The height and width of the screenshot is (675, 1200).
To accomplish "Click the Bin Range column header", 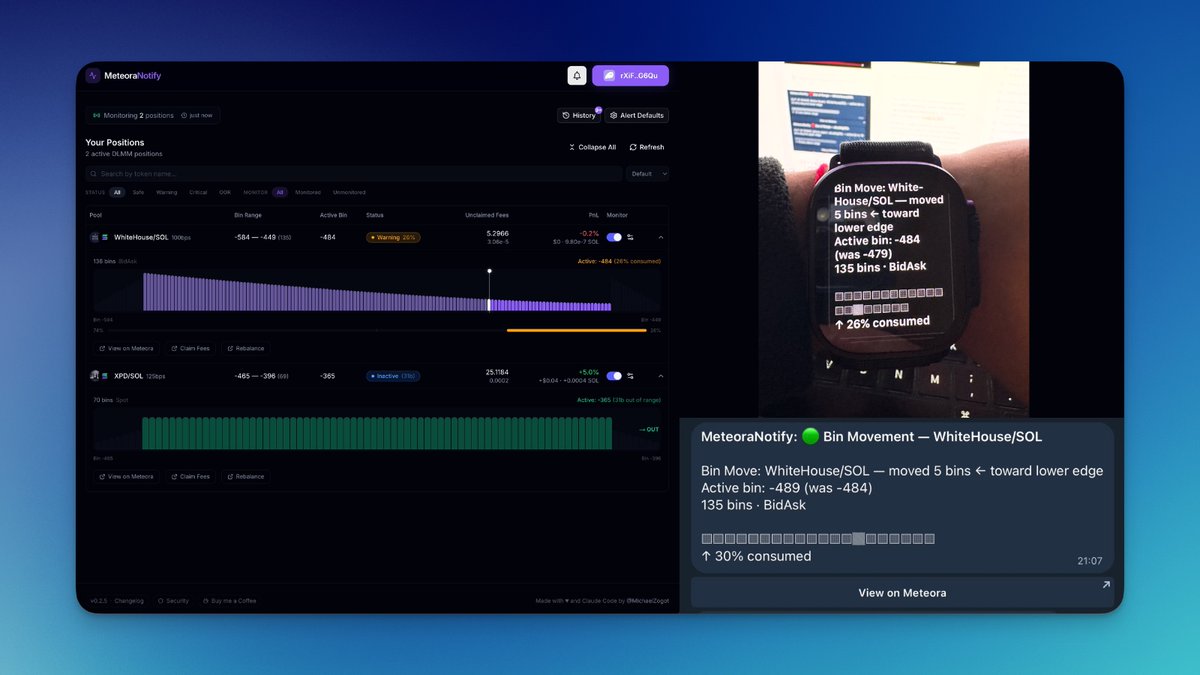I will point(248,215).
